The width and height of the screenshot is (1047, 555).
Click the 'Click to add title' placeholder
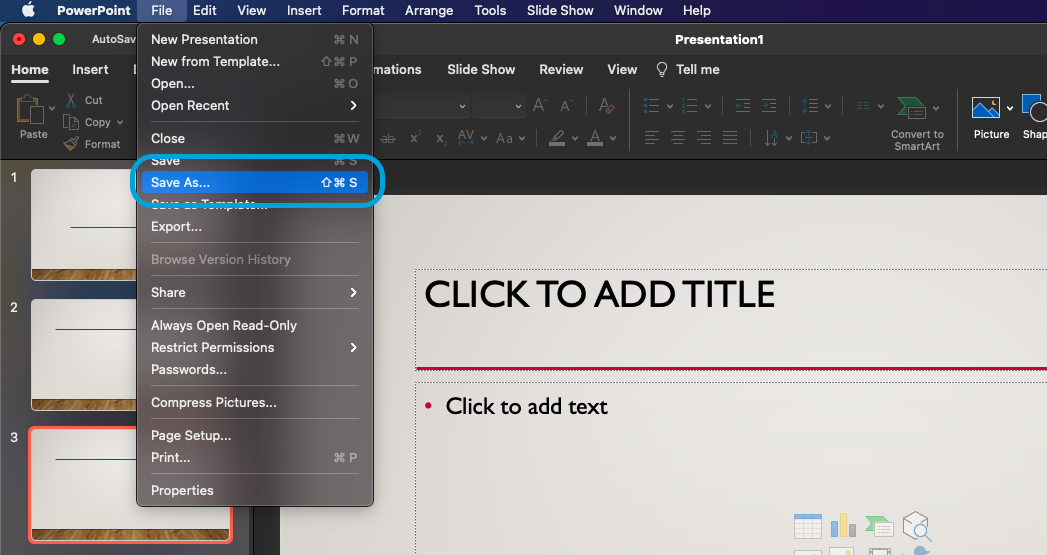tap(731, 319)
